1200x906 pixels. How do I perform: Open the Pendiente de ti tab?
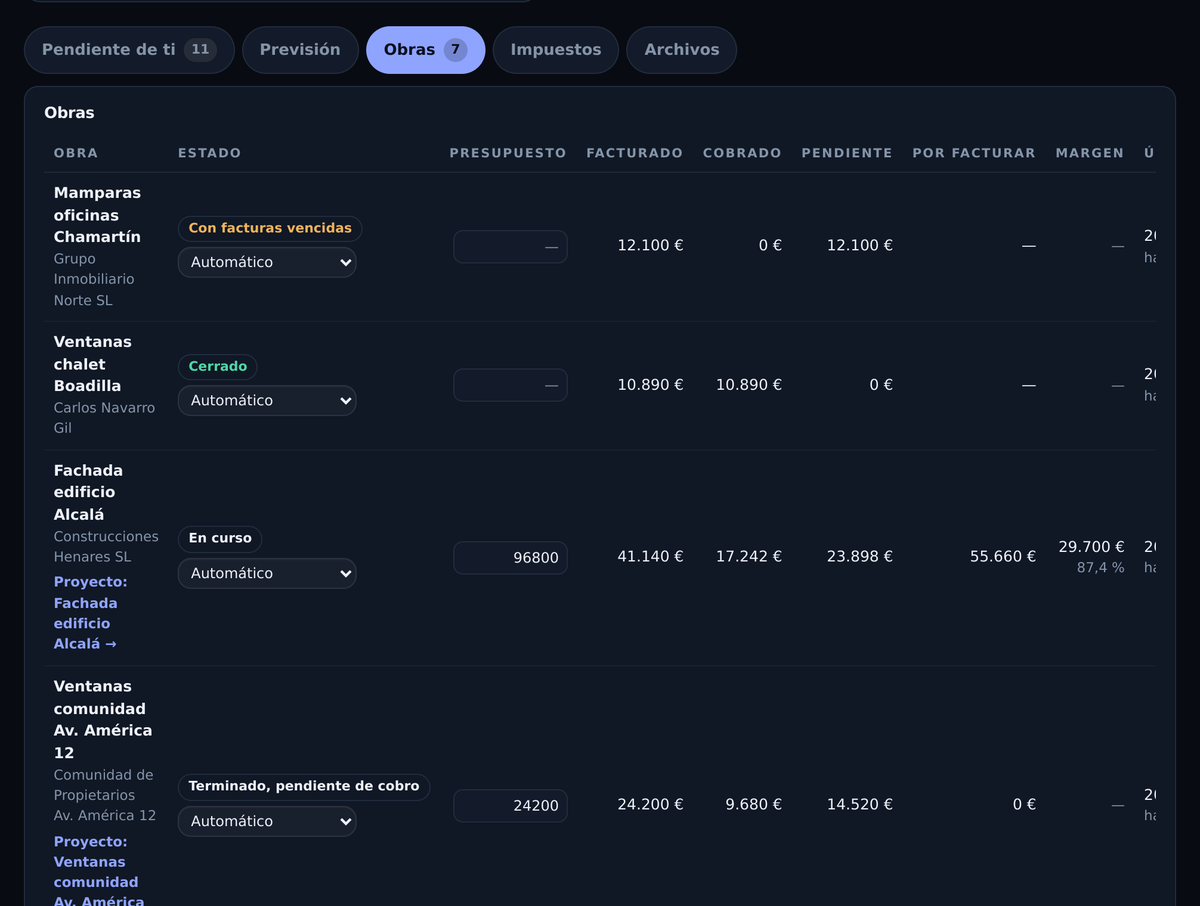pos(129,50)
